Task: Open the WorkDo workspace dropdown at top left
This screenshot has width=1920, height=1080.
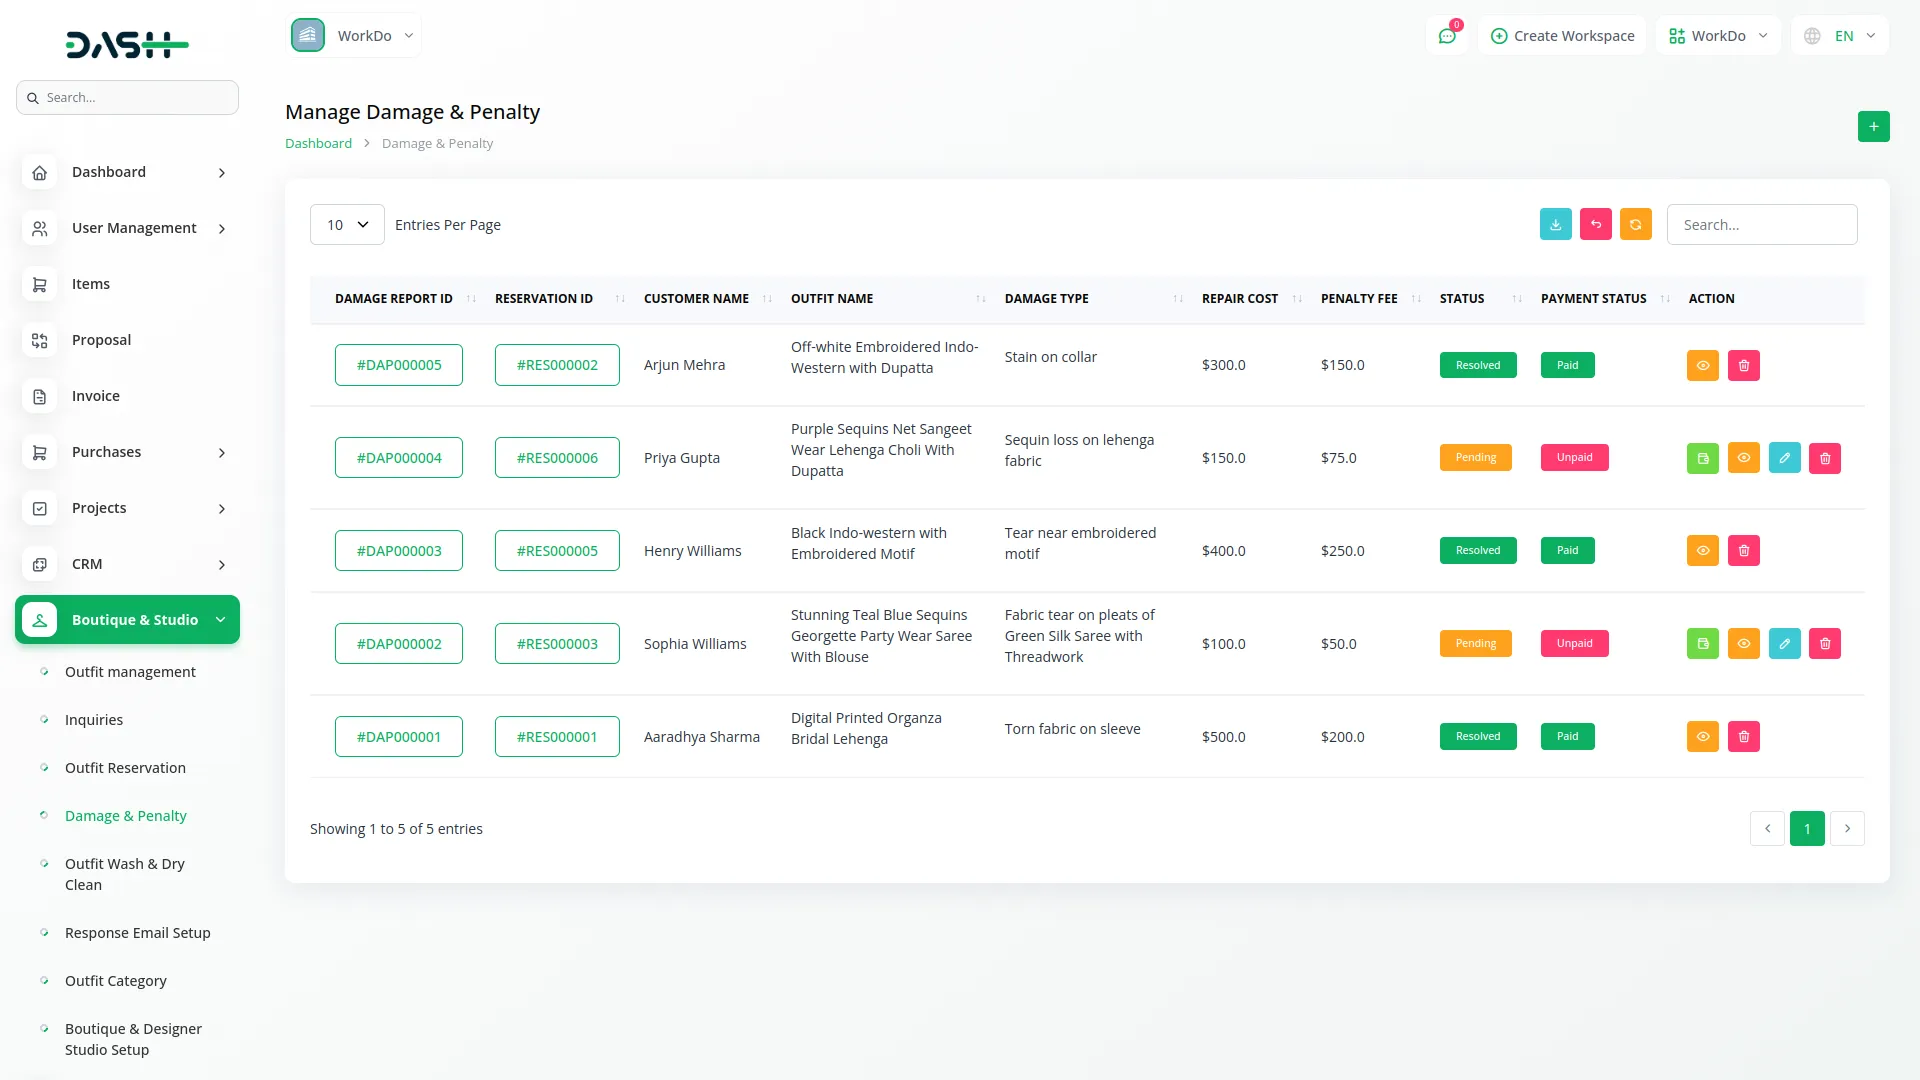Action: [x=355, y=36]
